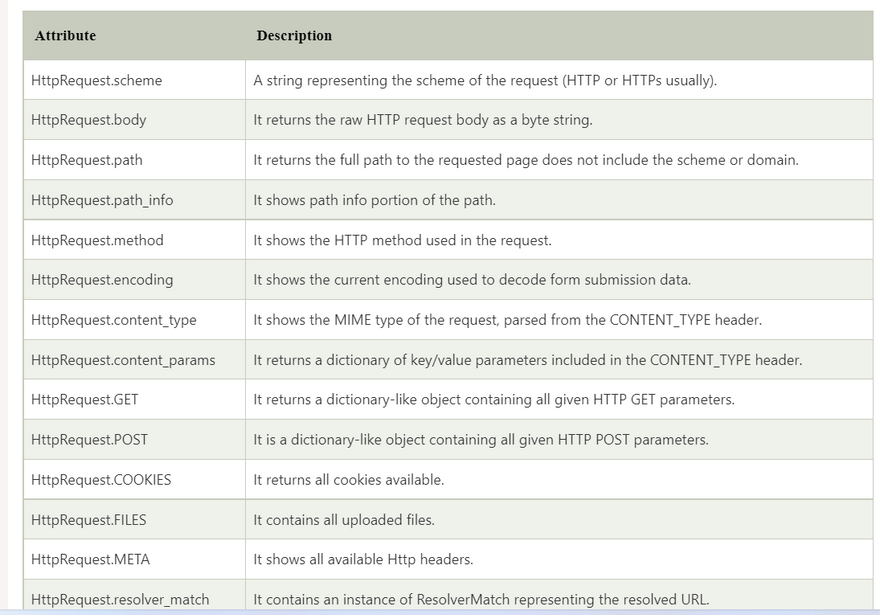Screen dimensions: 880x615
Task: Select the HttpRequest.scheme attribute cell
Action: tap(97, 80)
